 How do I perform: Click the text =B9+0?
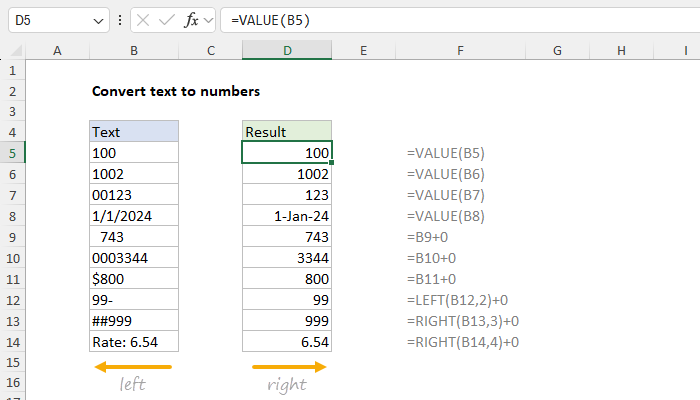tap(427, 237)
